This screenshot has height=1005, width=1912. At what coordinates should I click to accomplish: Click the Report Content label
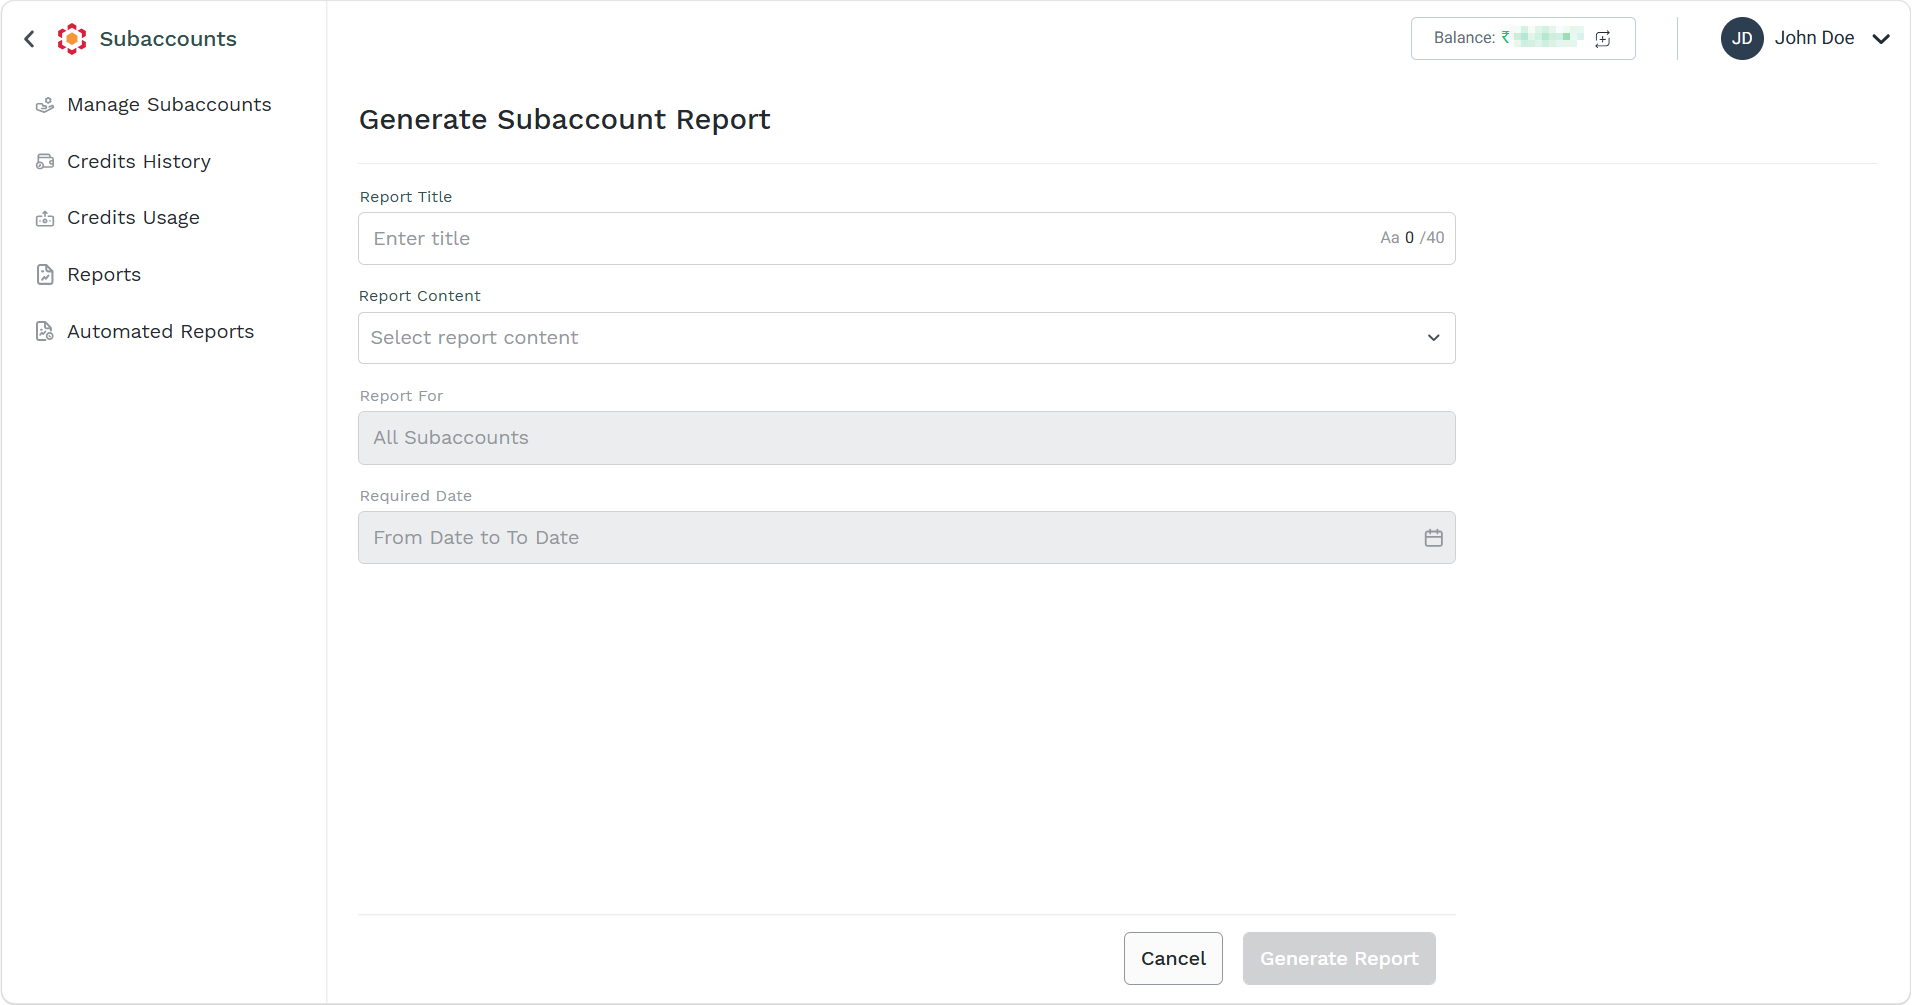[420, 296]
